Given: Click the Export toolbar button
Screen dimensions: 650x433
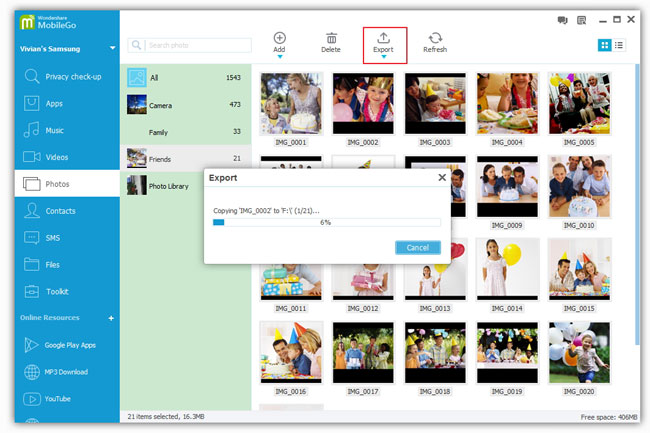Looking at the screenshot, I should point(383,45).
